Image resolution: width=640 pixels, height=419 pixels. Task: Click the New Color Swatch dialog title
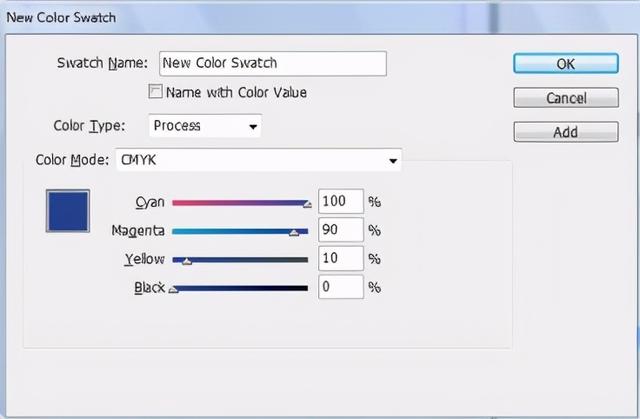click(x=61, y=18)
